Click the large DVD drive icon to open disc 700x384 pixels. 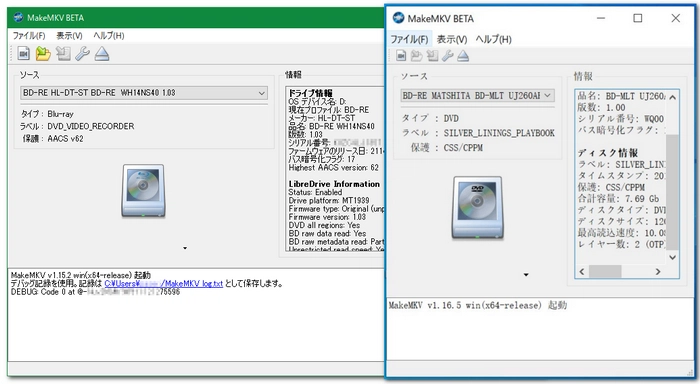click(477, 208)
